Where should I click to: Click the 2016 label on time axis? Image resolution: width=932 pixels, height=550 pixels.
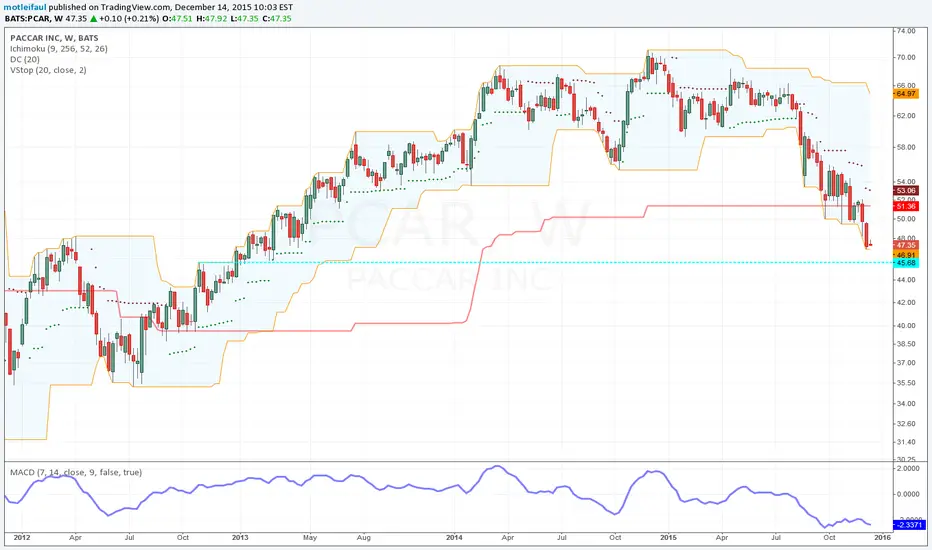(x=882, y=538)
